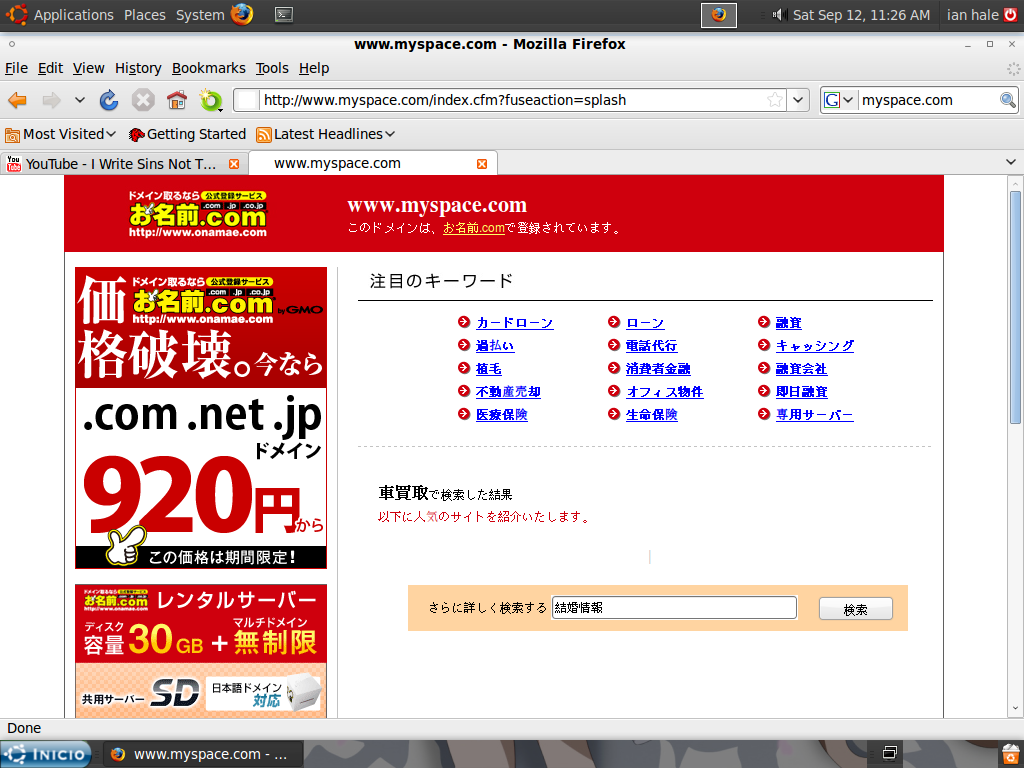The image size is (1024, 768).
Task: Open the カードローン keyword link
Action: [x=515, y=323]
